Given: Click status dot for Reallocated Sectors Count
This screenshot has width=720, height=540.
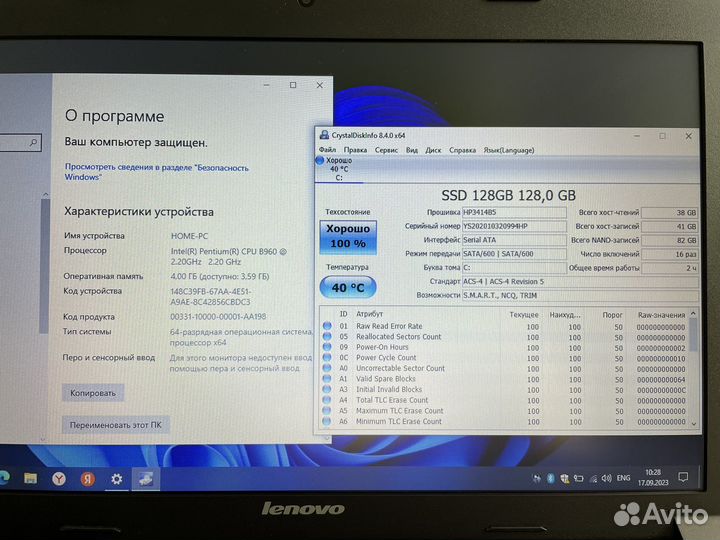Looking at the screenshot, I should (327, 336).
